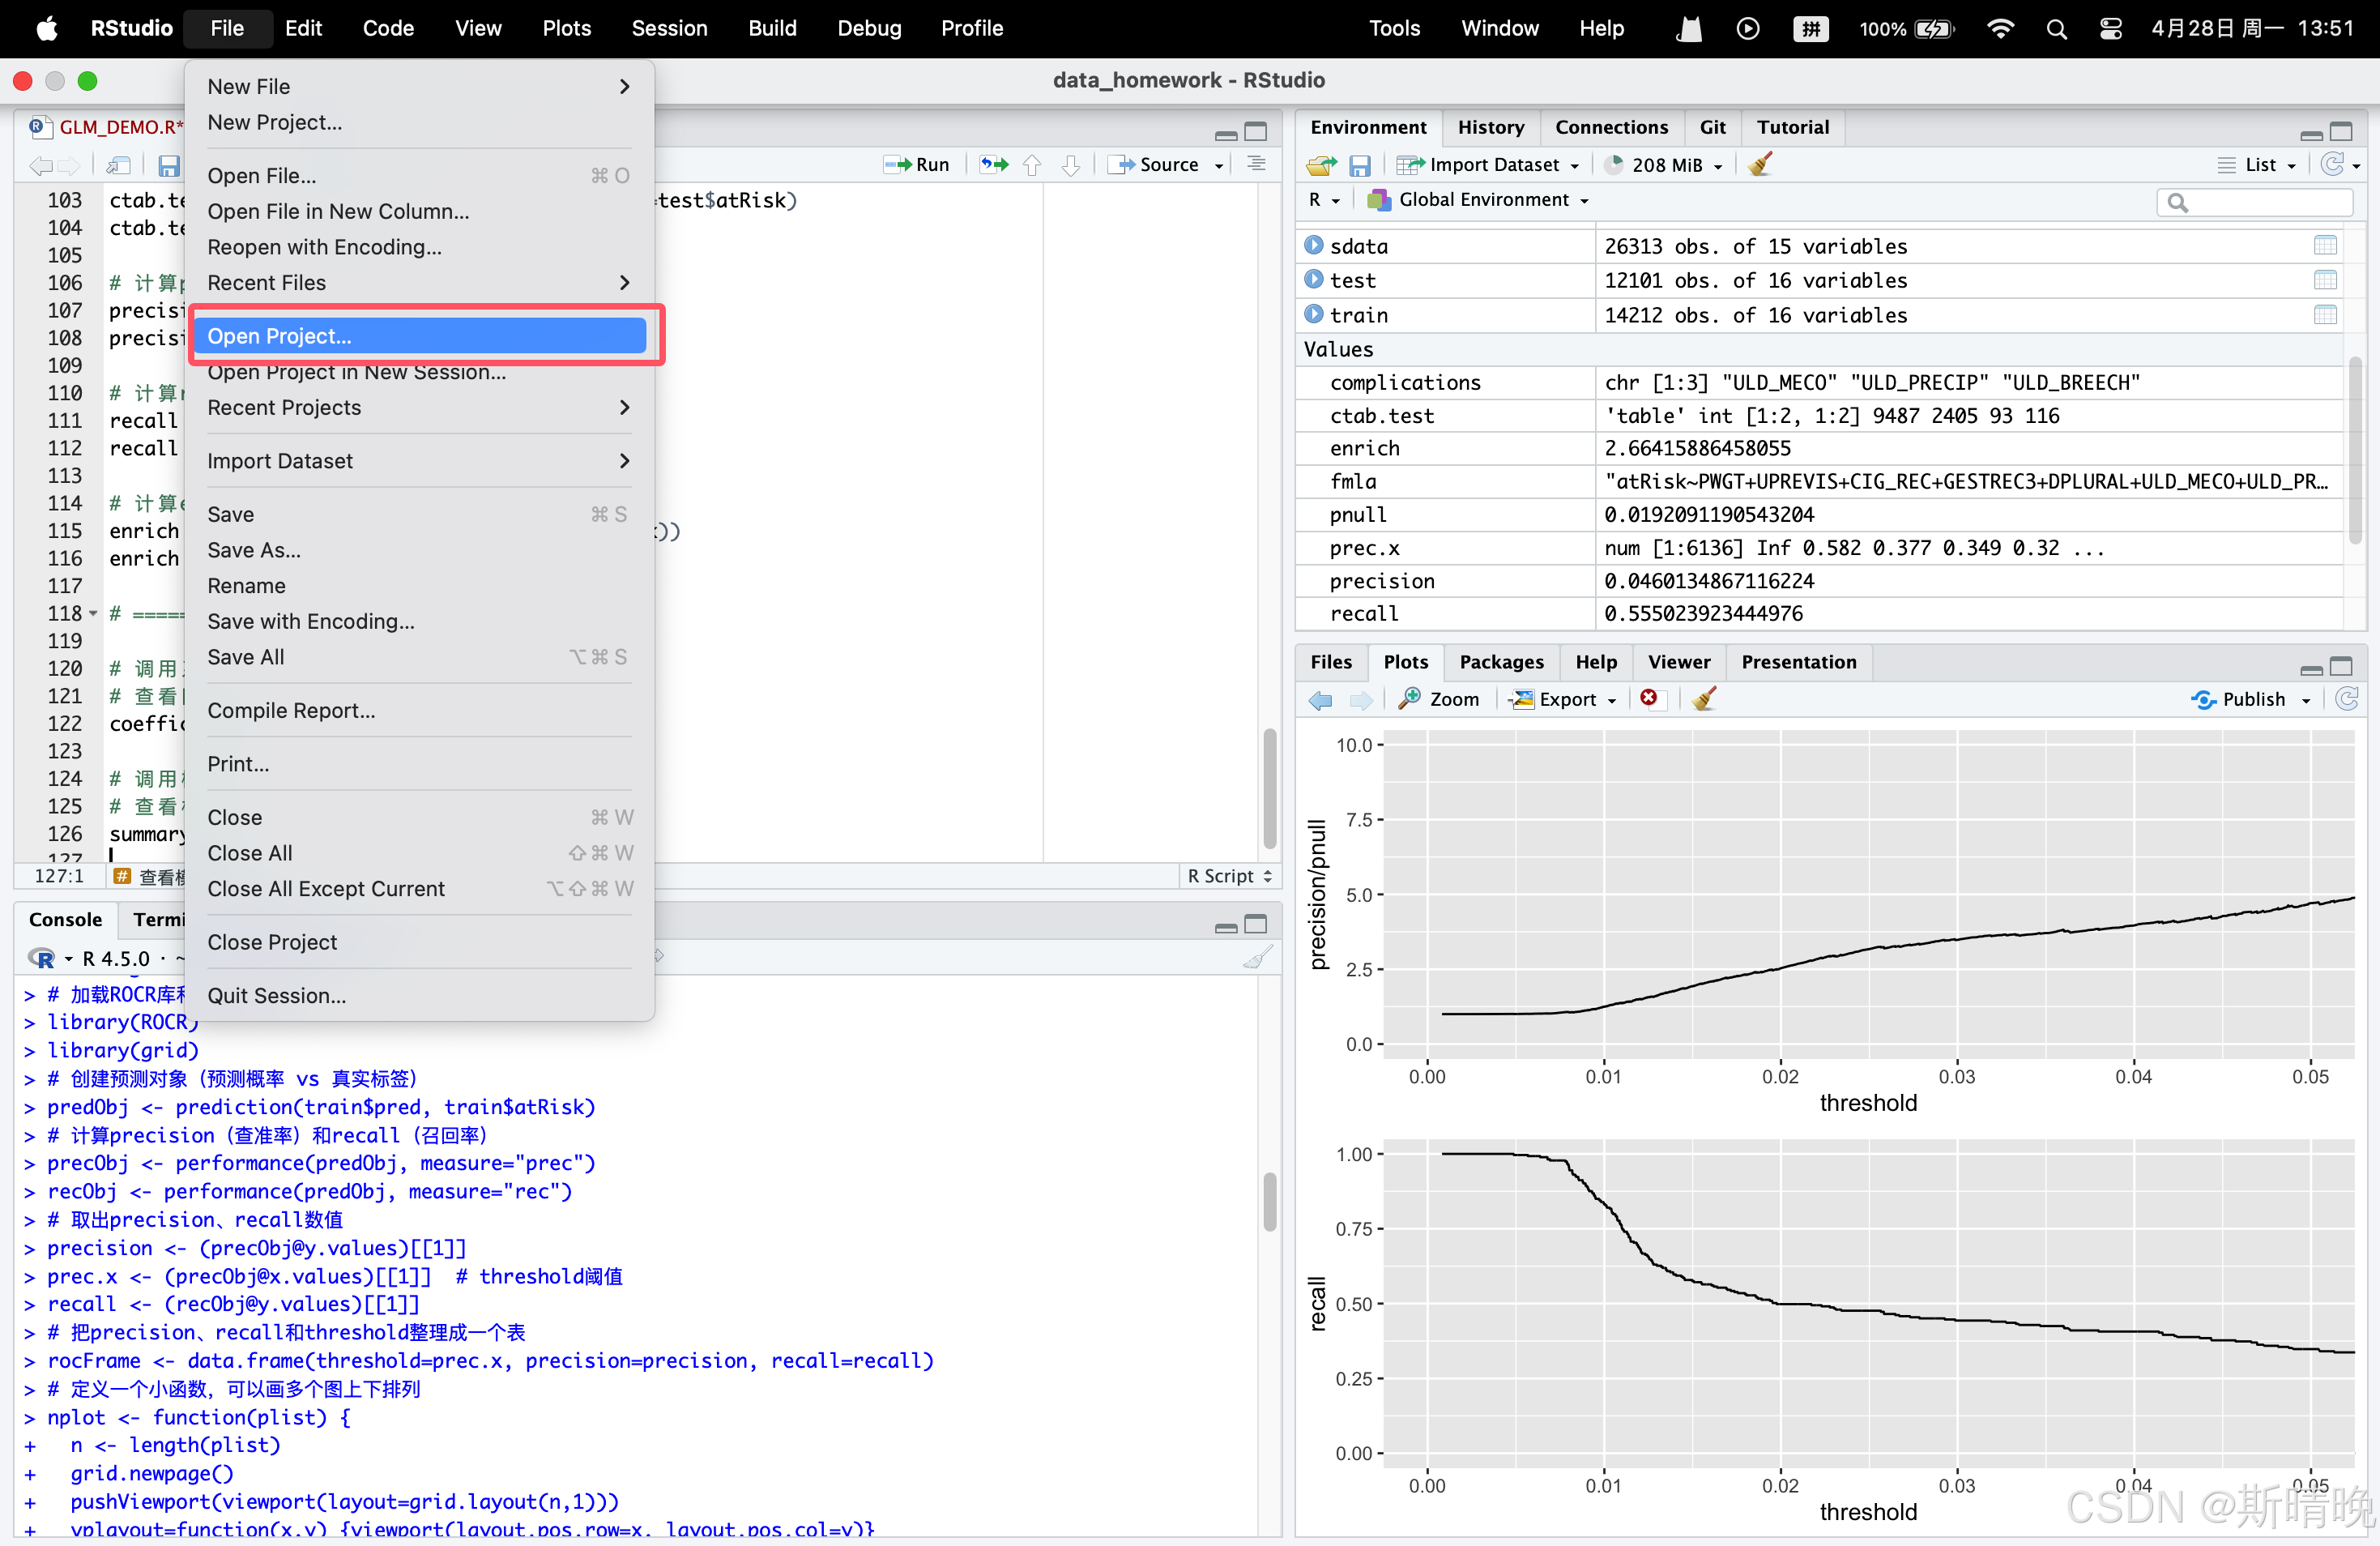This screenshot has width=2380, height=1546.
Task: Clear environment objects with broom icon
Action: [x=1760, y=164]
